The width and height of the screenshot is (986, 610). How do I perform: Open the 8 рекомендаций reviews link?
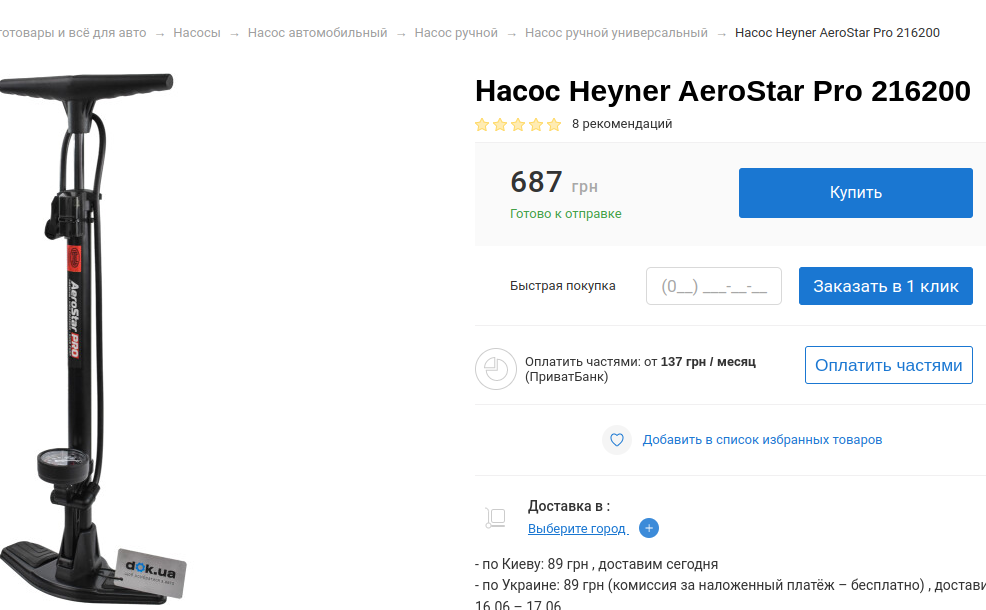621,124
